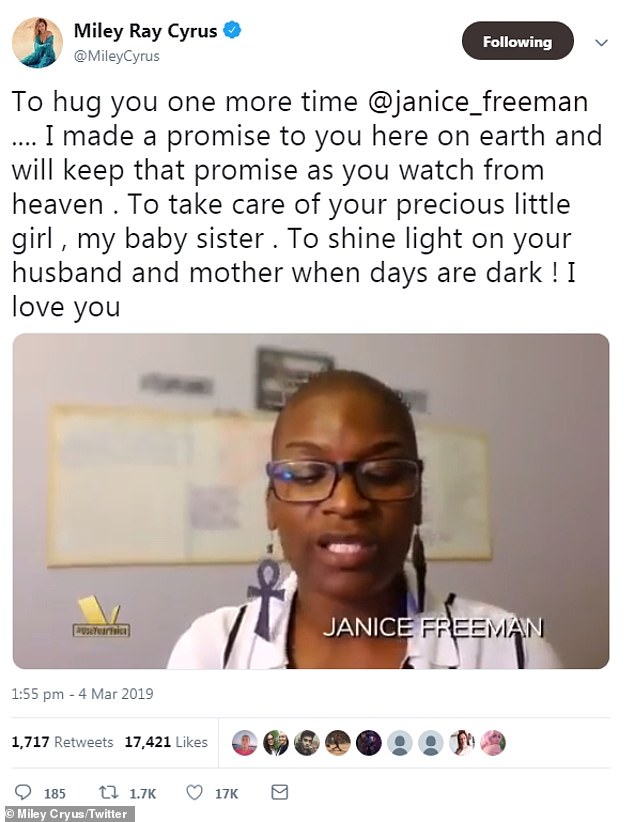
Task: Click the reply speech bubble icon
Action: (23, 792)
